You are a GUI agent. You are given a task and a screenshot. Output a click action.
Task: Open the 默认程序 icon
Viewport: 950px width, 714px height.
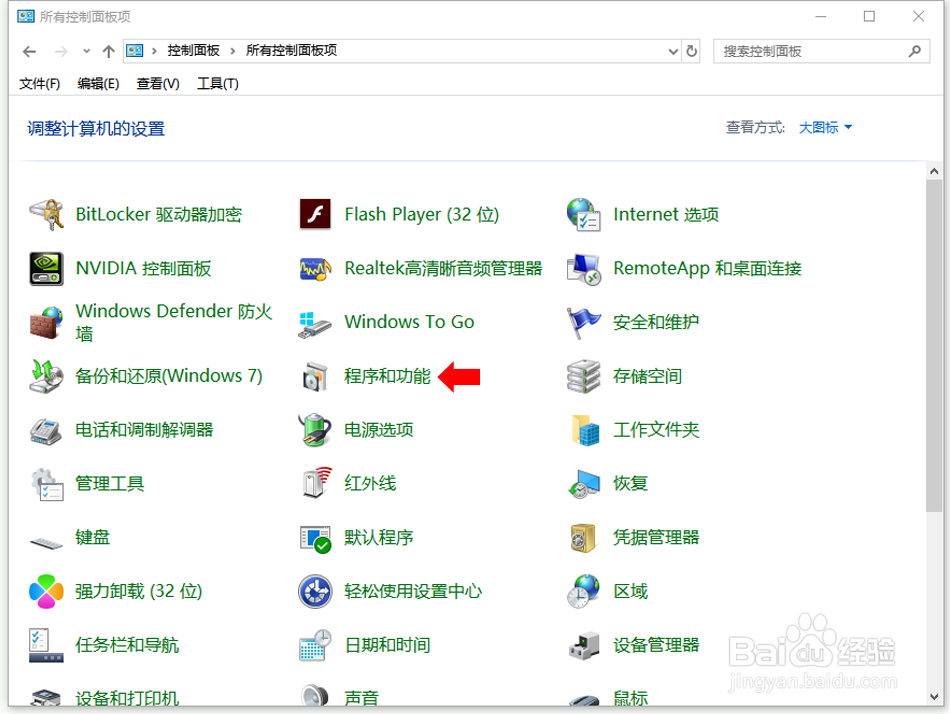[x=315, y=539]
